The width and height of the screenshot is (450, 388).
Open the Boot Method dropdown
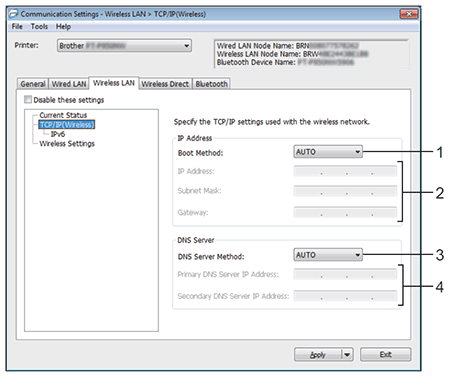point(328,152)
